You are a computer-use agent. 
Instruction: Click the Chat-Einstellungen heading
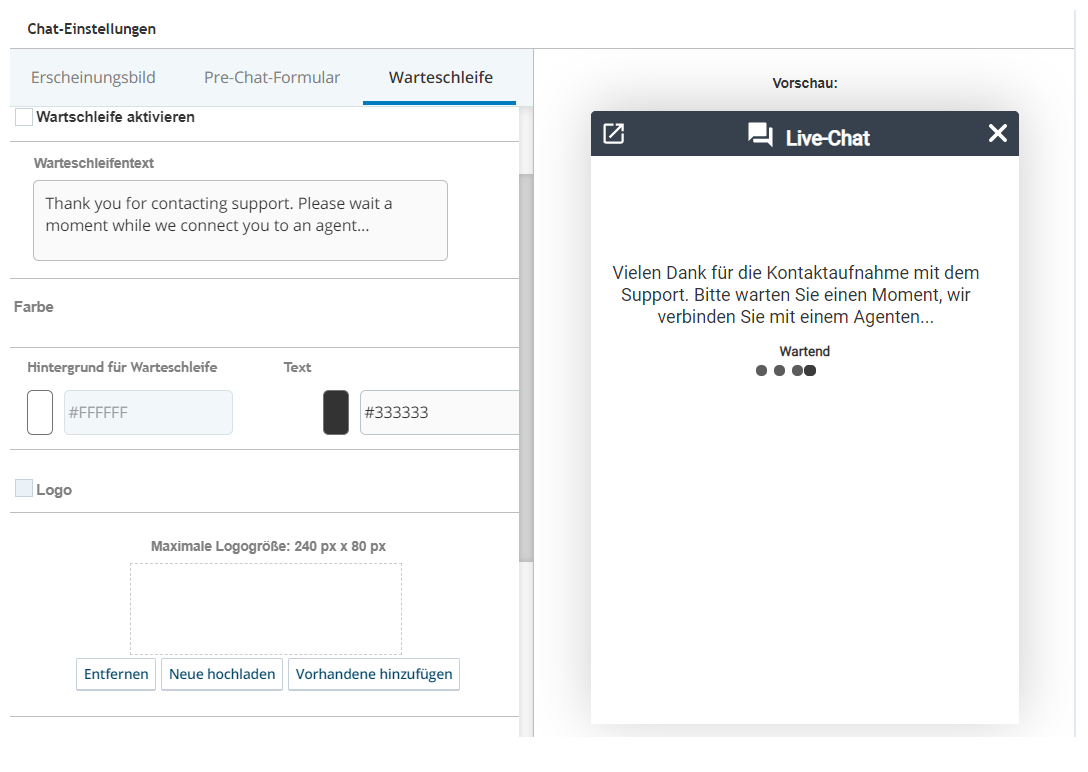coord(92,29)
